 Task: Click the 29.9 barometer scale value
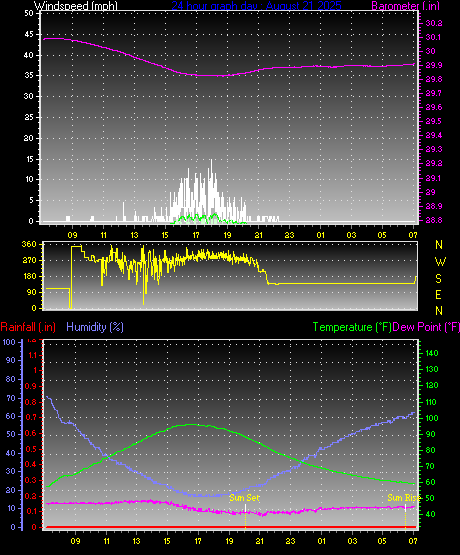(434, 65)
